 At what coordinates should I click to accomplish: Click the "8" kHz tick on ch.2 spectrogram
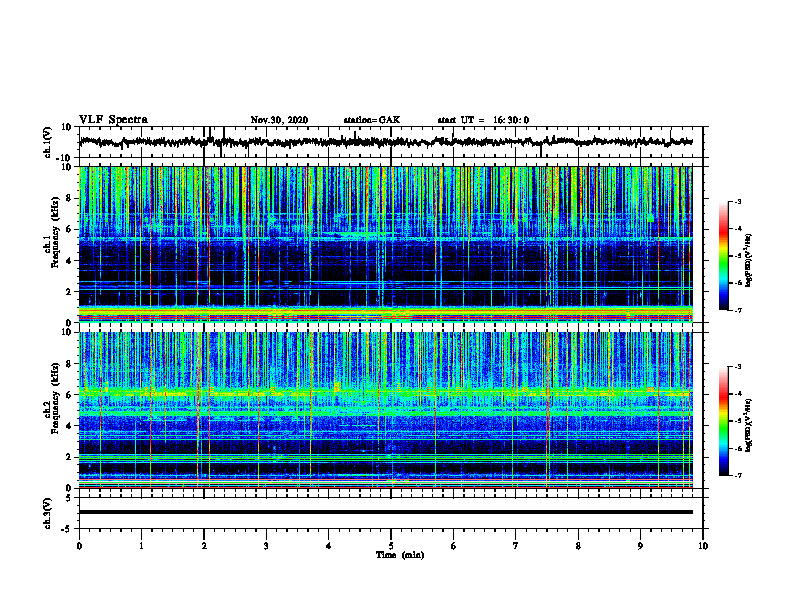(69, 364)
